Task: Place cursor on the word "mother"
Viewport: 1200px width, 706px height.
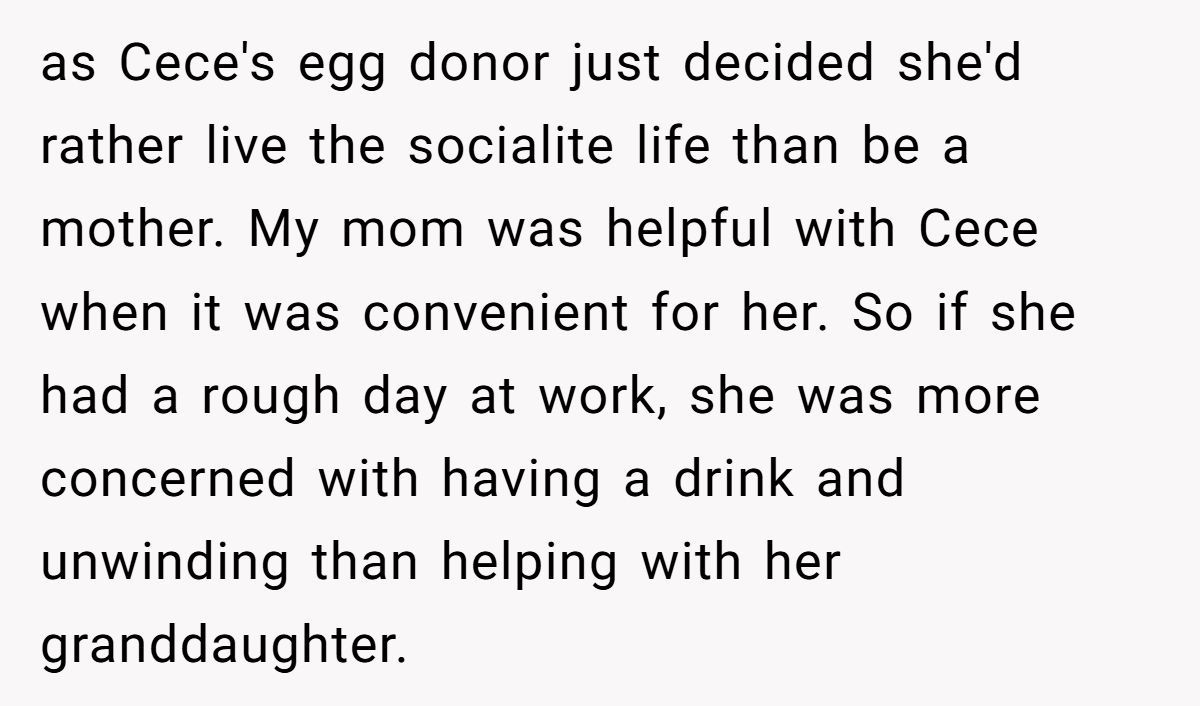Action: (127, 231)
